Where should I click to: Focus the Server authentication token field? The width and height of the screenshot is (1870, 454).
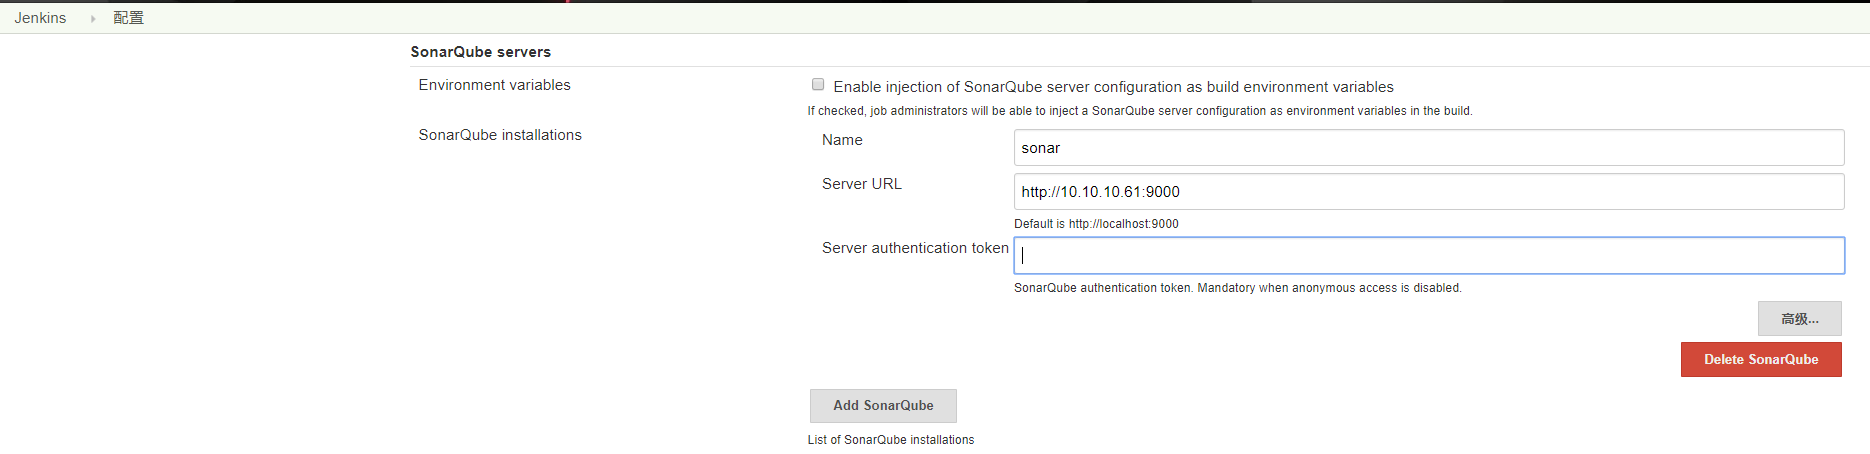(1428, 256)
